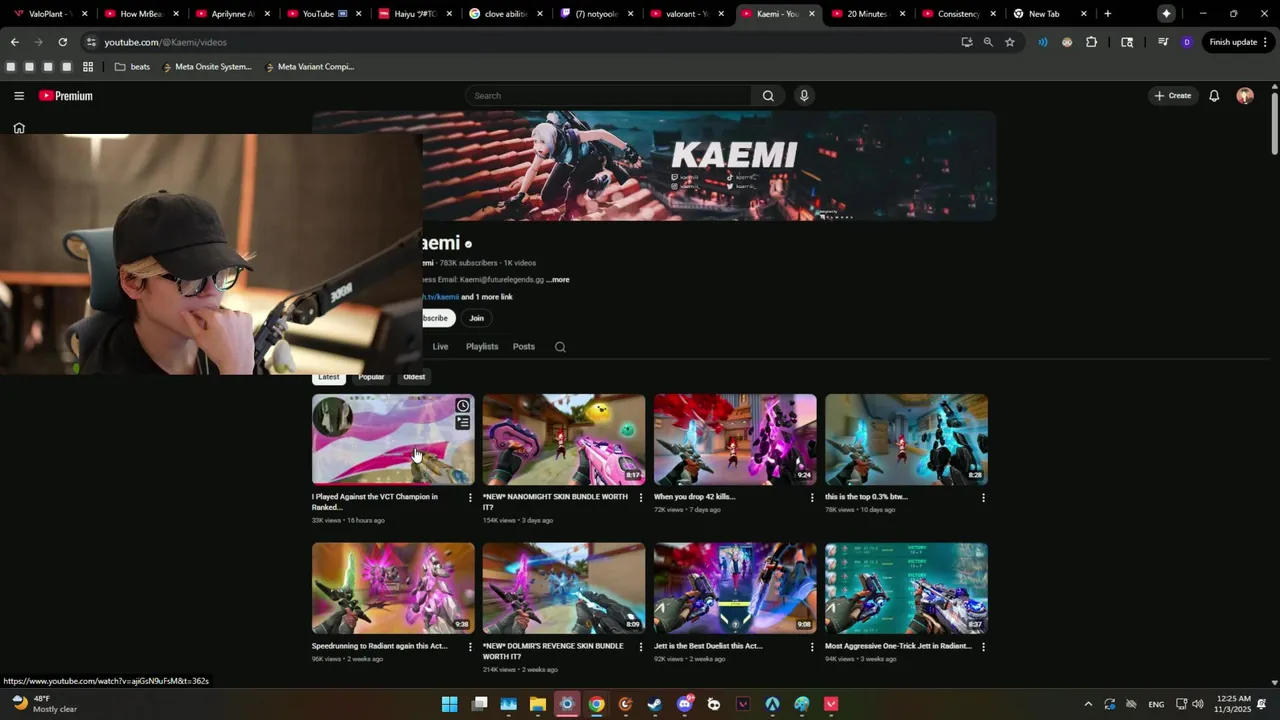Open the and 1 more link text
Image resolution: width=1280 pixels, height=720 pixels.
[x=487, y=297]
